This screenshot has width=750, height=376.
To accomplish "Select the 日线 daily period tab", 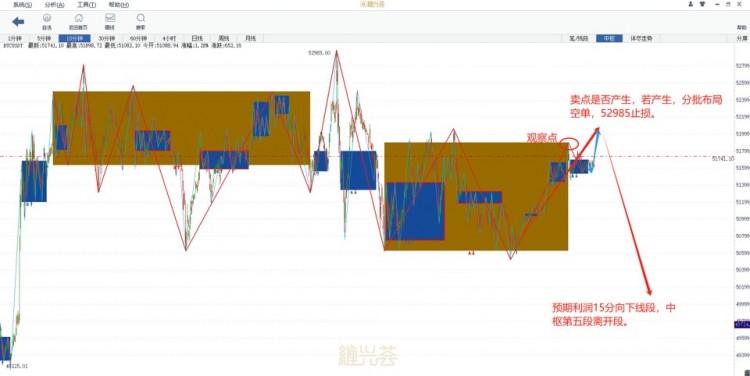I will click(197, 38).
